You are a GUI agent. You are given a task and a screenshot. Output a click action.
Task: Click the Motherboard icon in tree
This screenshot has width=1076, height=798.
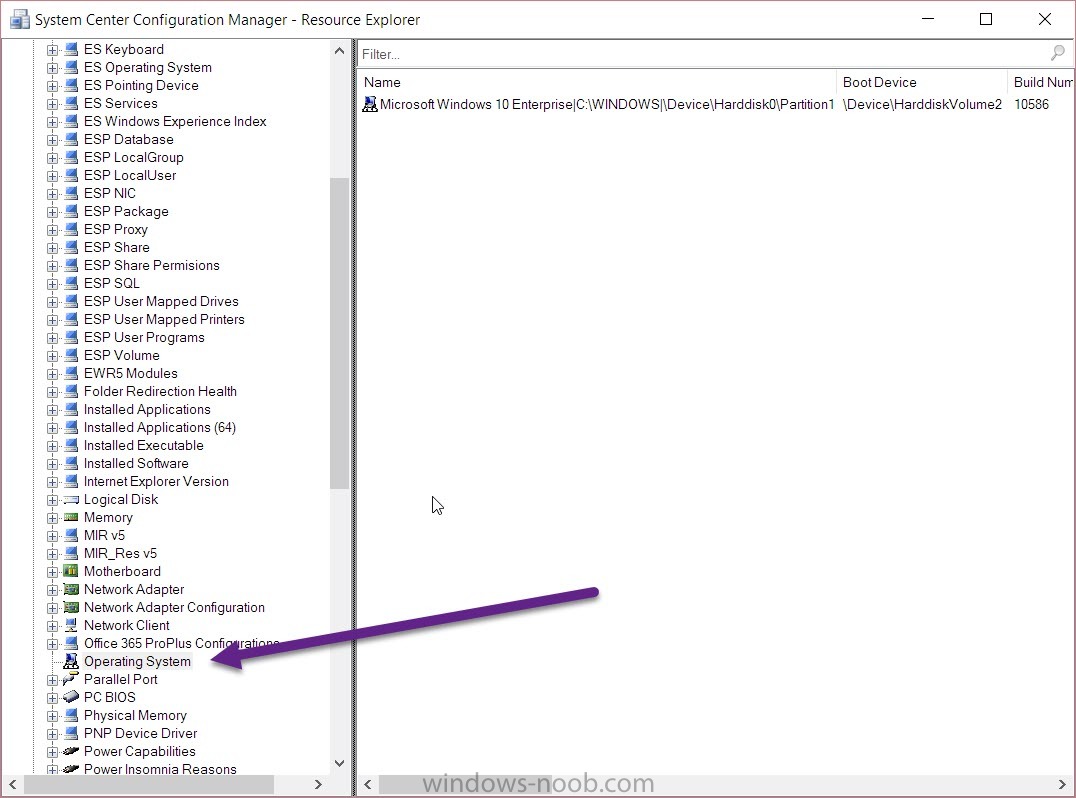point(71,571)
